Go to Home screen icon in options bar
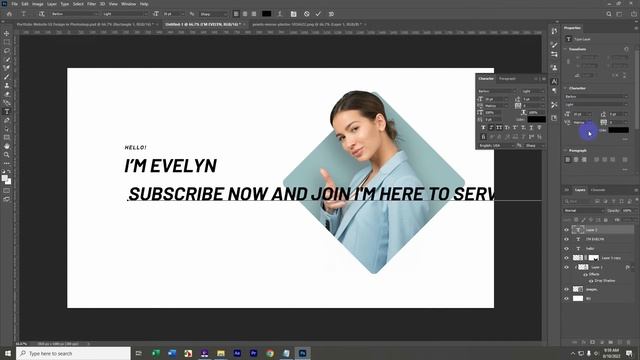 click(9, 14)
